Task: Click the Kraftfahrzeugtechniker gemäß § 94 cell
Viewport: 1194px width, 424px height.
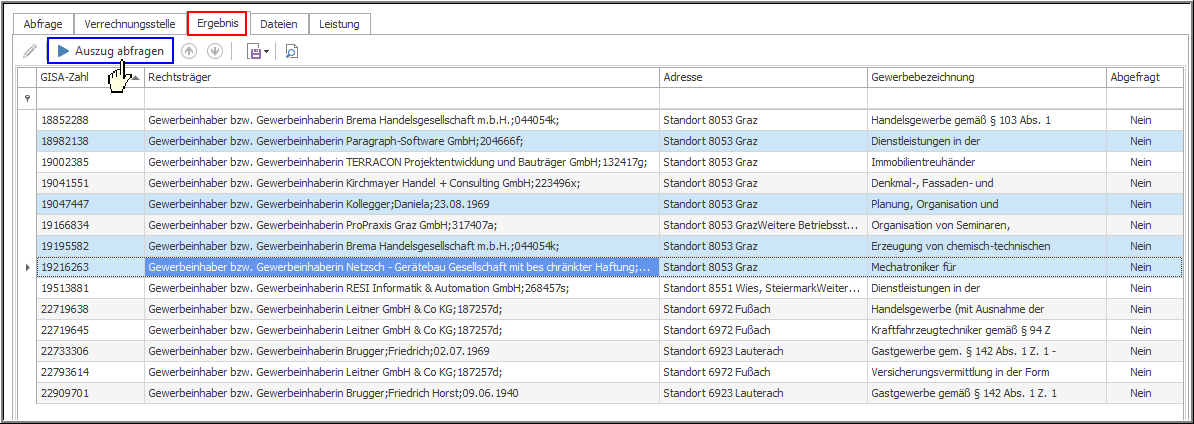Action: (x=986, y=330)
